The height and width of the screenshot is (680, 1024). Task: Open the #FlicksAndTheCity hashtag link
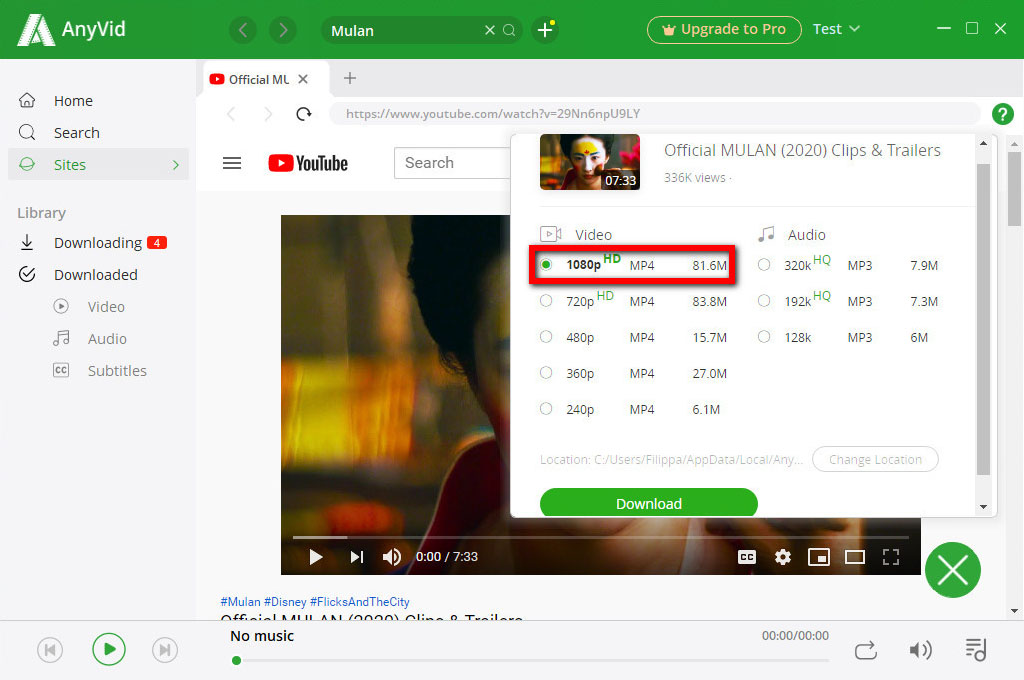[x=360, y=602]
